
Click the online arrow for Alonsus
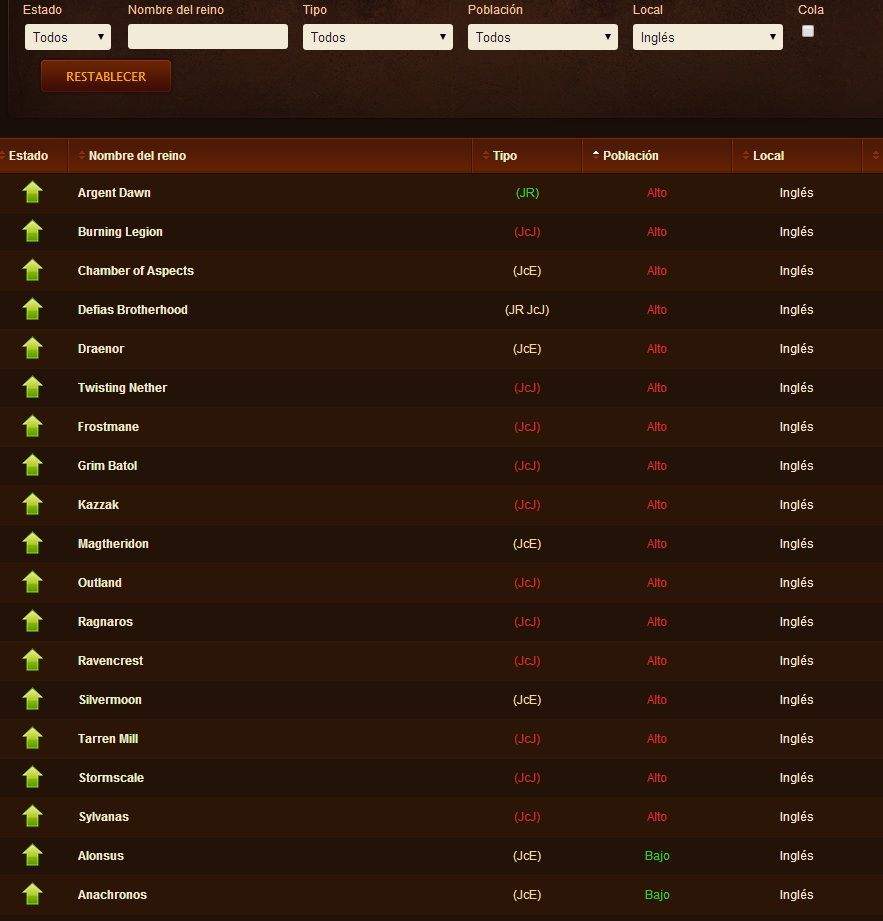(x=32, y=855)
